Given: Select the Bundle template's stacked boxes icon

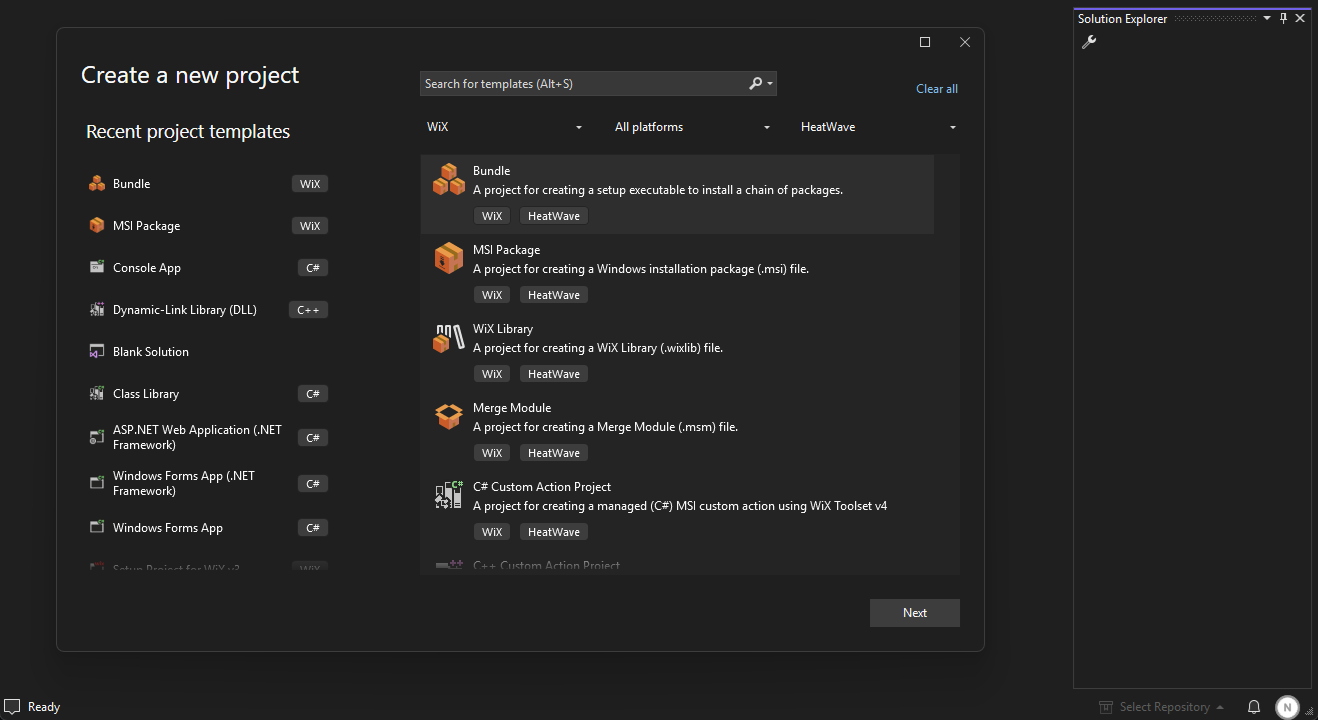Looking at the screenshot, I should 448,179.
